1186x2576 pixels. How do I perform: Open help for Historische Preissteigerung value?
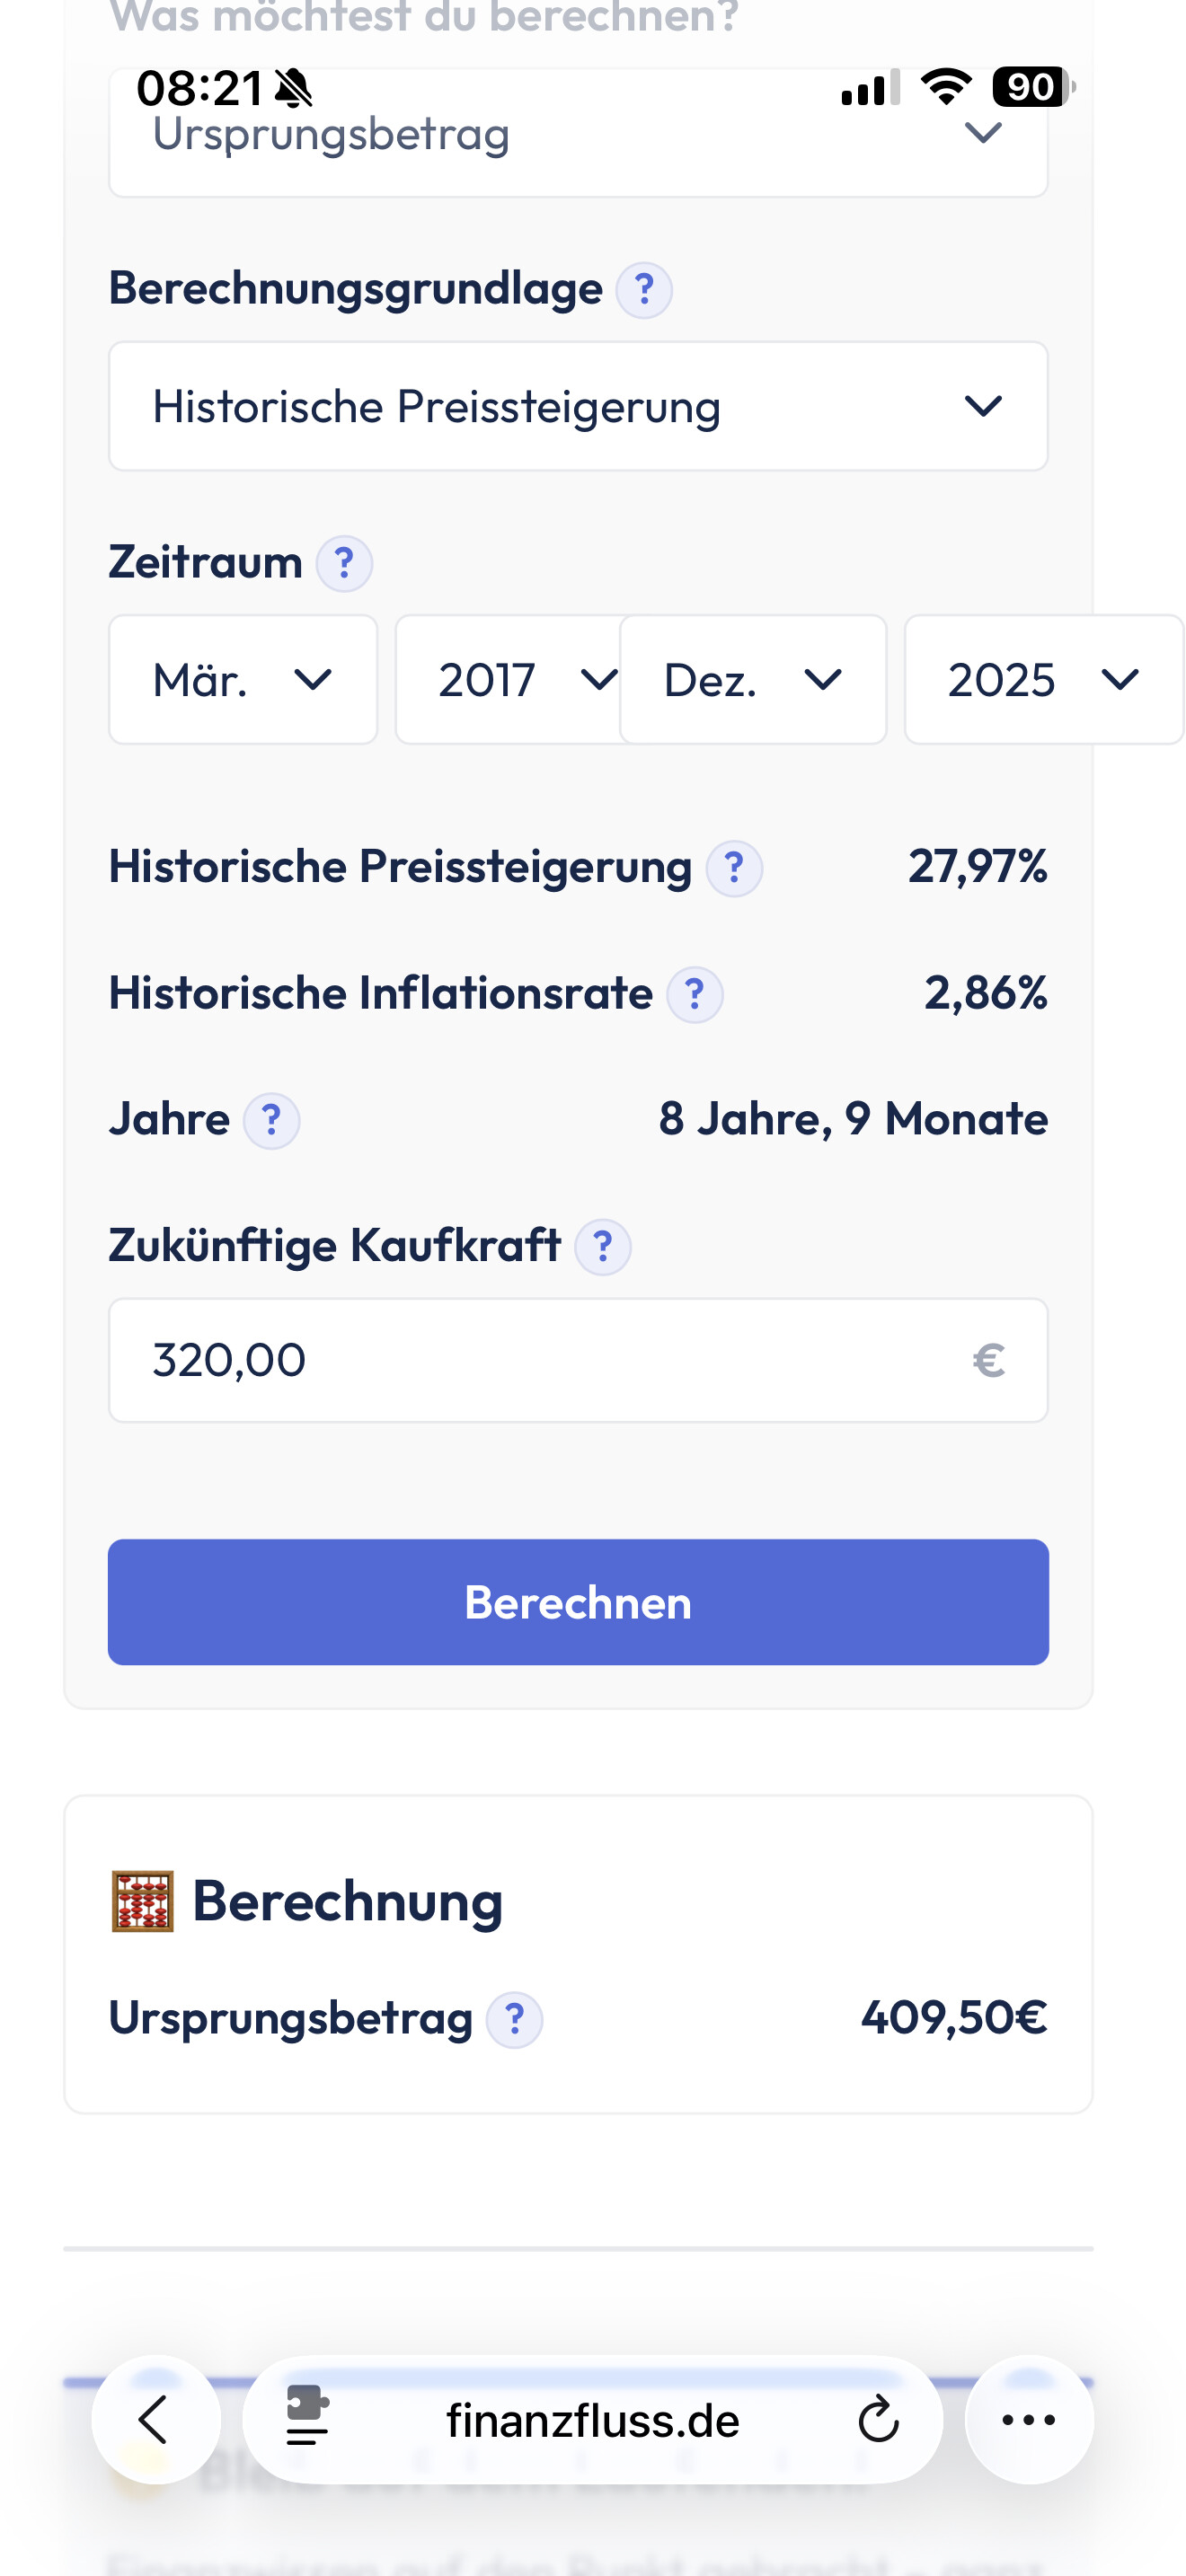click(734, 868)
